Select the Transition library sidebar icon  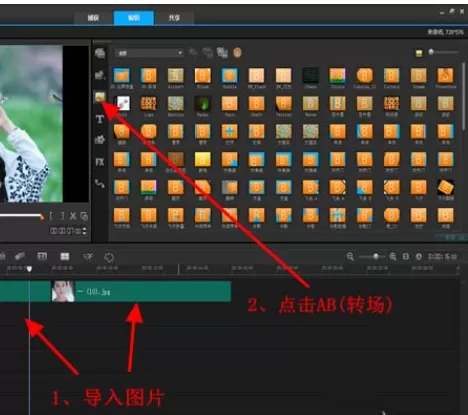point(100,97)
